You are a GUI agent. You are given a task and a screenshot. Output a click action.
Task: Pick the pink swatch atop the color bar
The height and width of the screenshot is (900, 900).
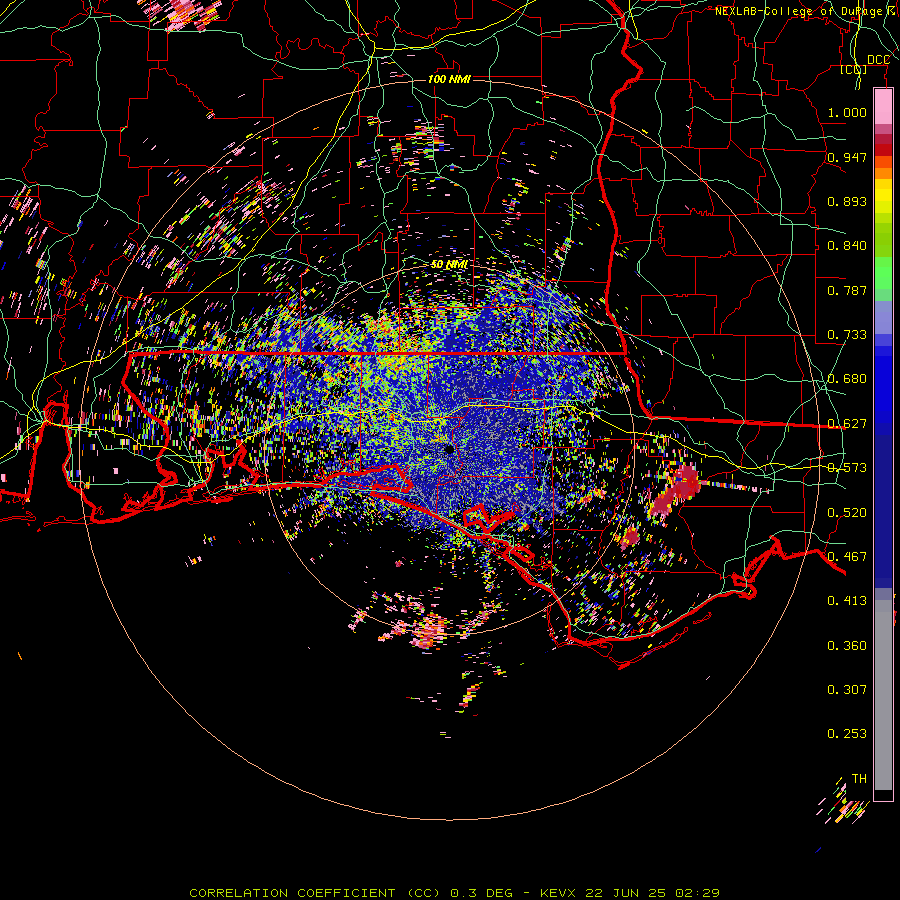tap(883, 106)
